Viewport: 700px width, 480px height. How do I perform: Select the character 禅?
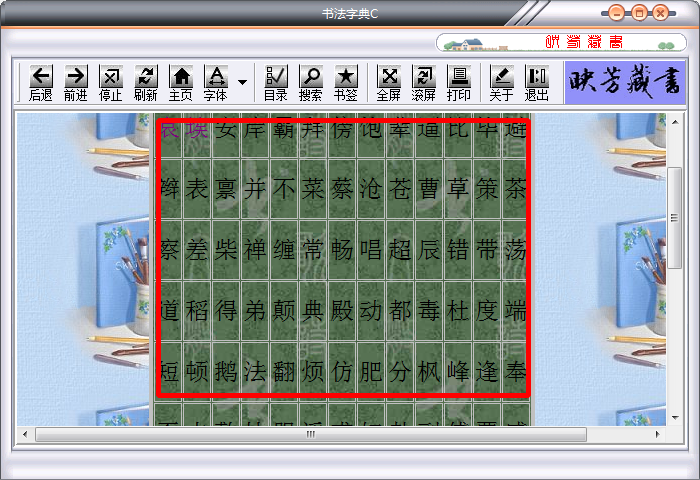(x=255, y=250)
